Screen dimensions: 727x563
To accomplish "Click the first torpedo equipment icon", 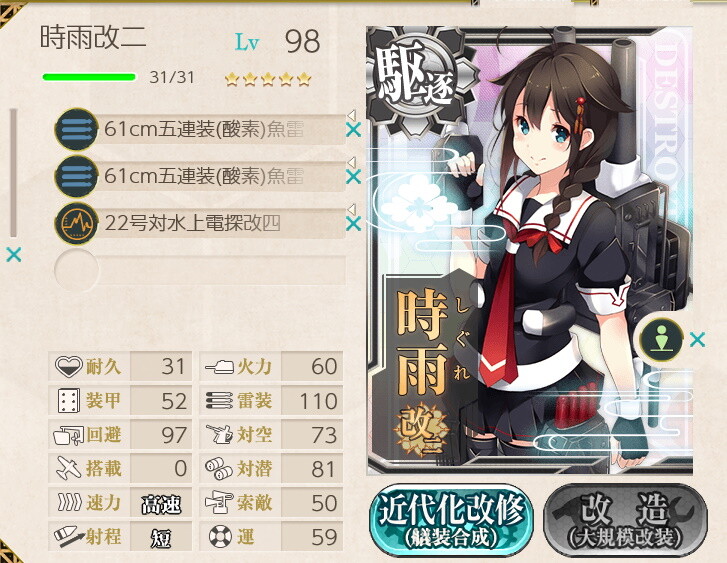I will point(76,129).
